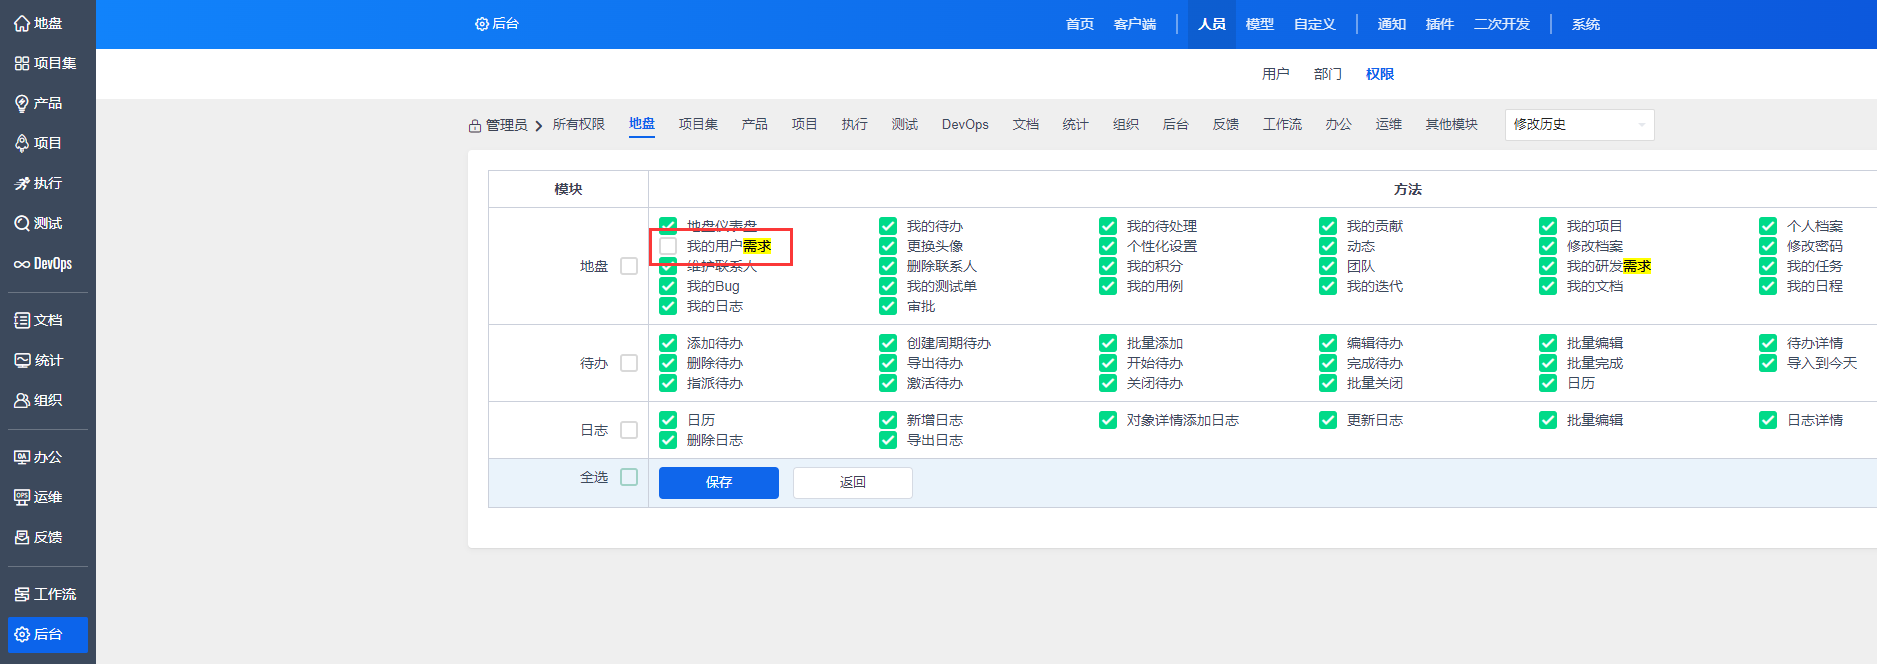Click the 工作流 sidebar icon
The height and width of the screenshot is (664, 1877).
[x=22, y=594]
